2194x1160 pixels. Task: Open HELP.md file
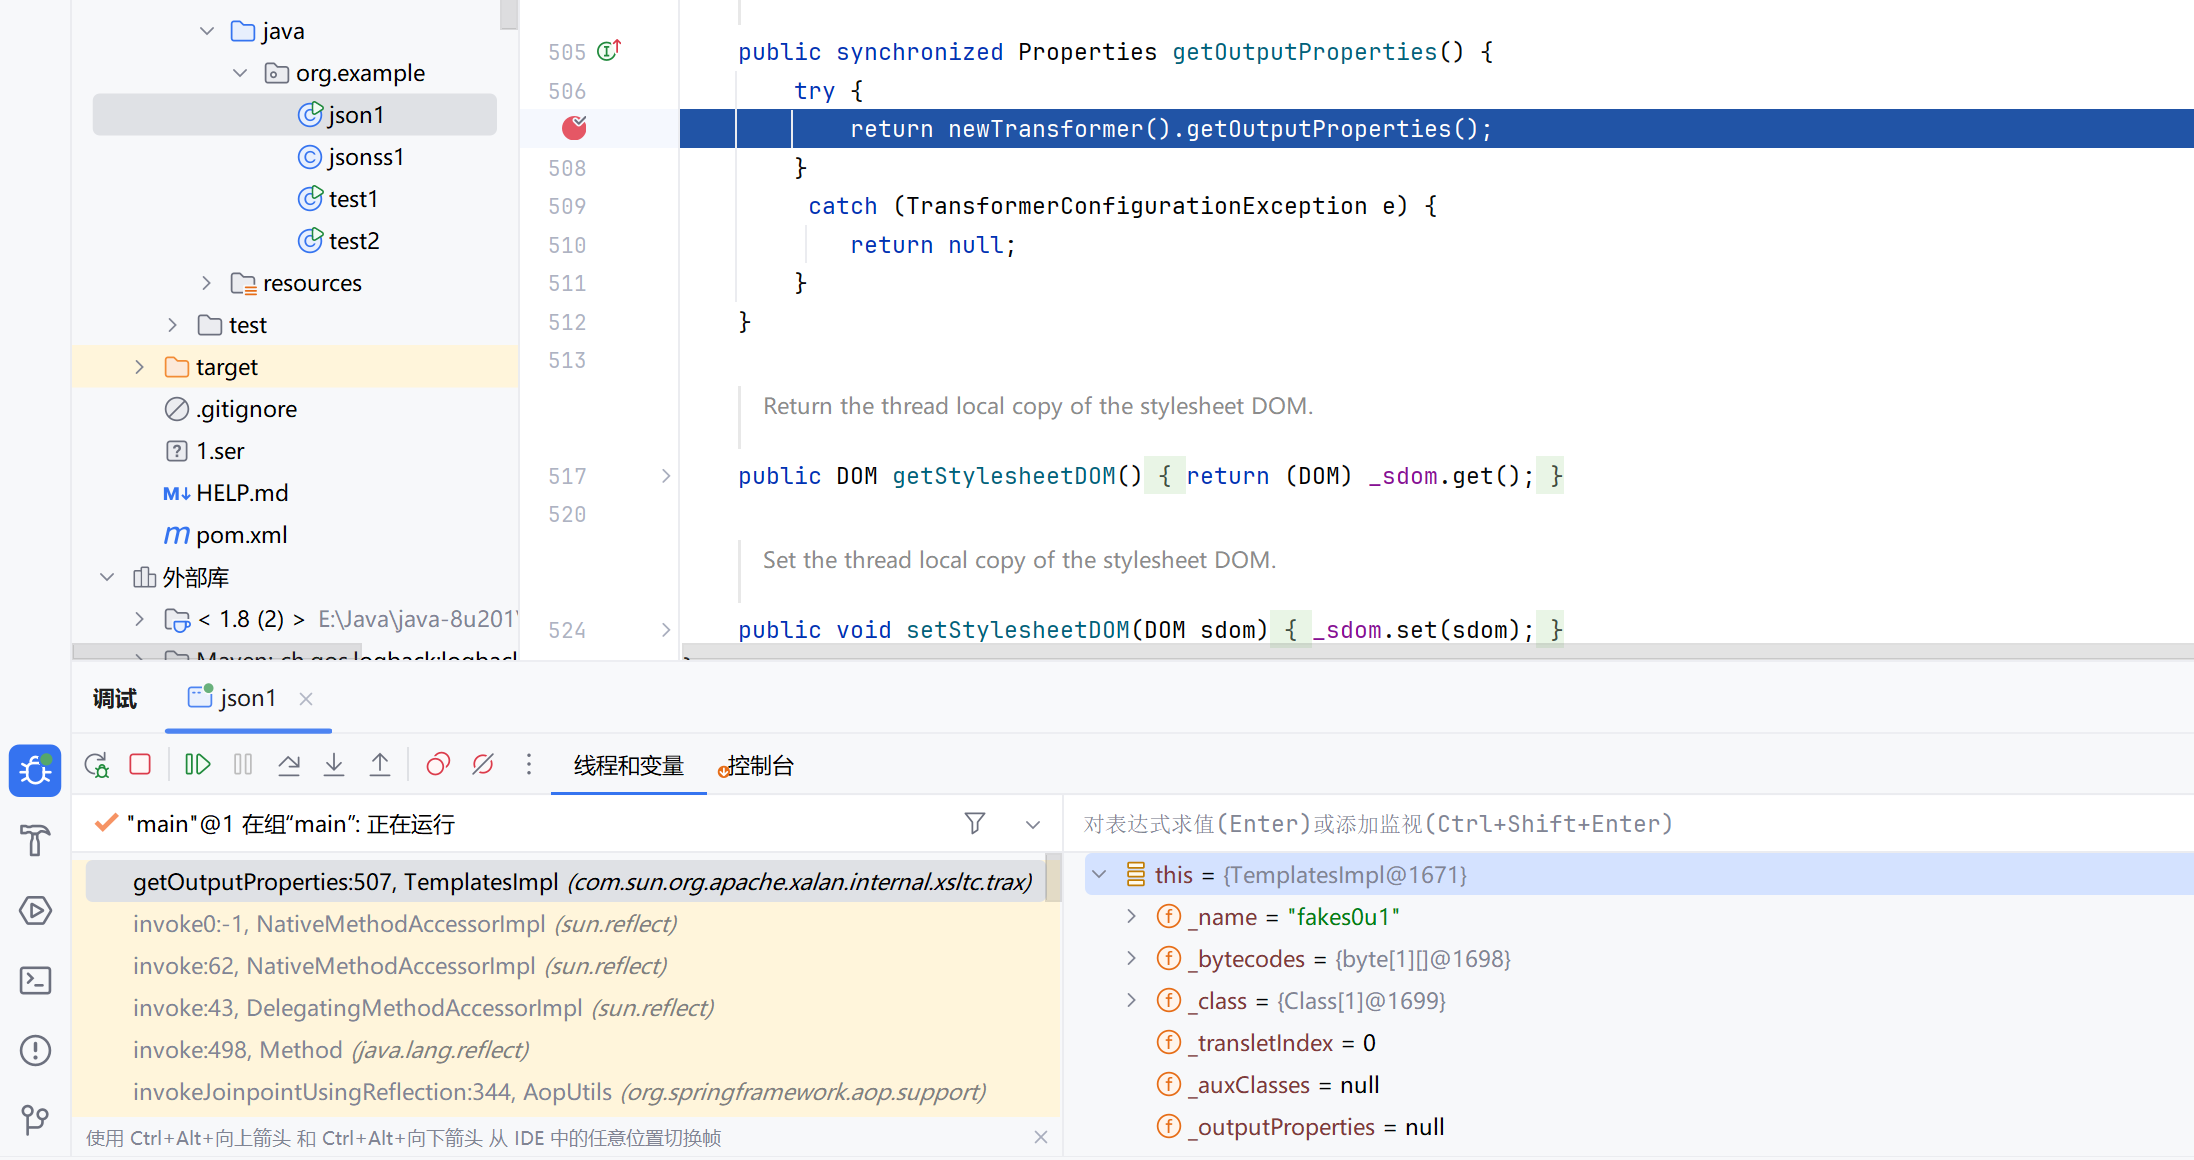tap(226, 493)
